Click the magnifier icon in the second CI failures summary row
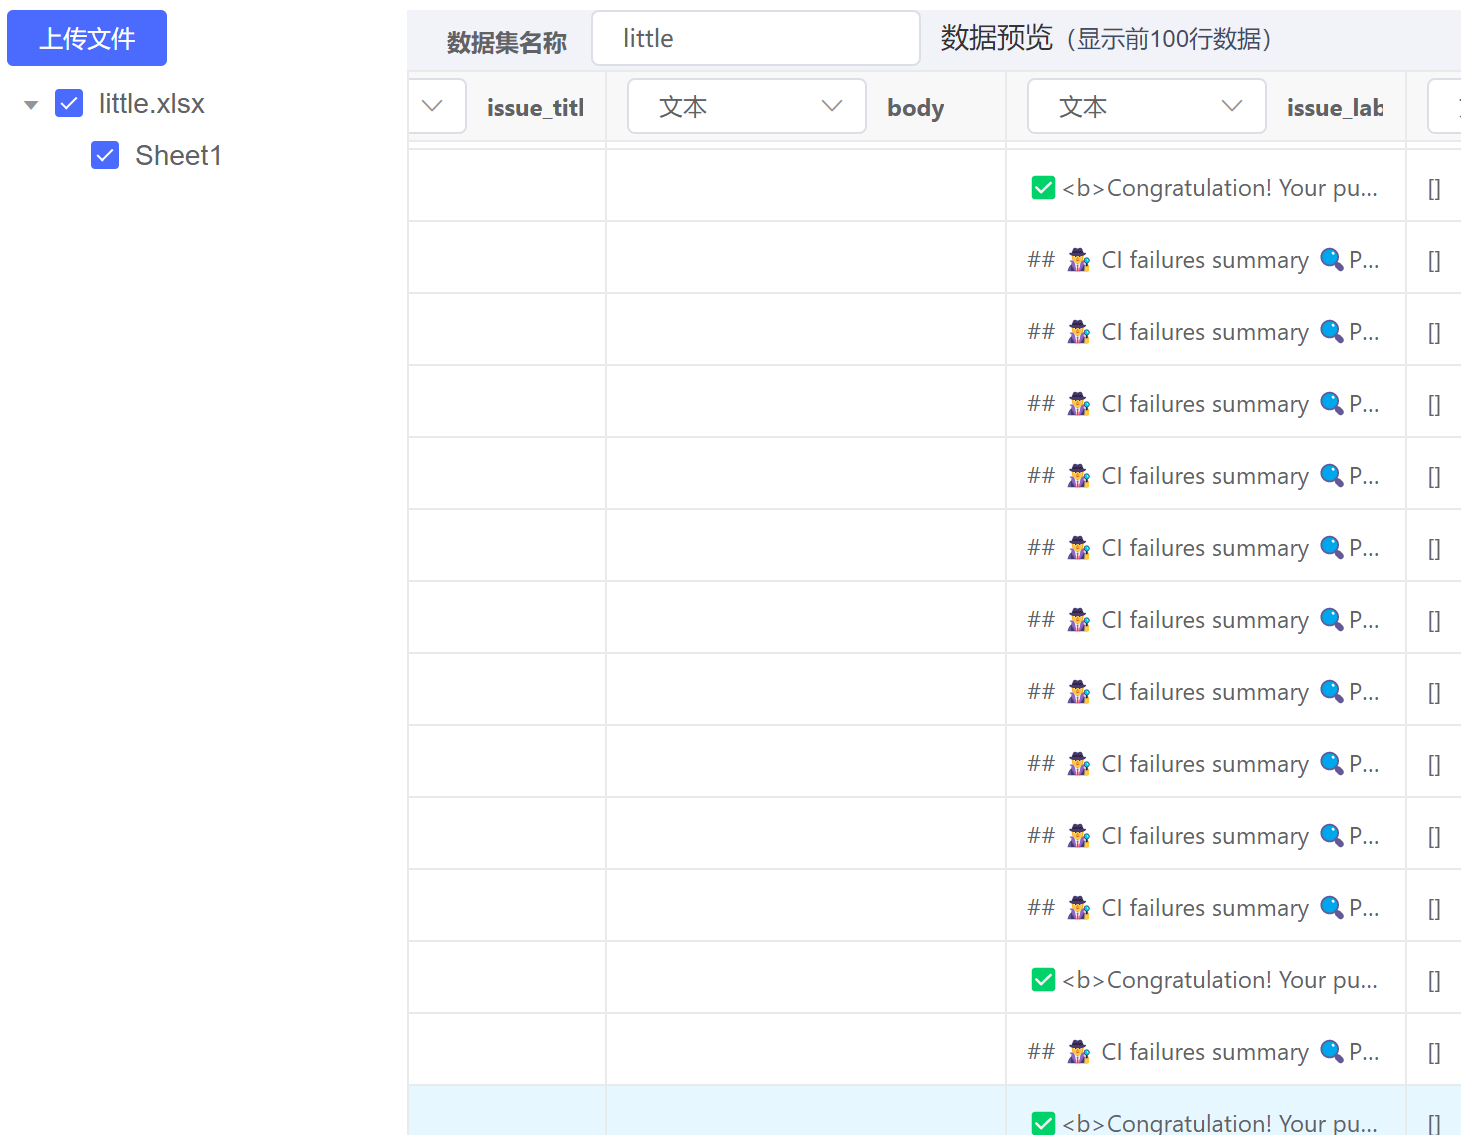 point(1332,331)
